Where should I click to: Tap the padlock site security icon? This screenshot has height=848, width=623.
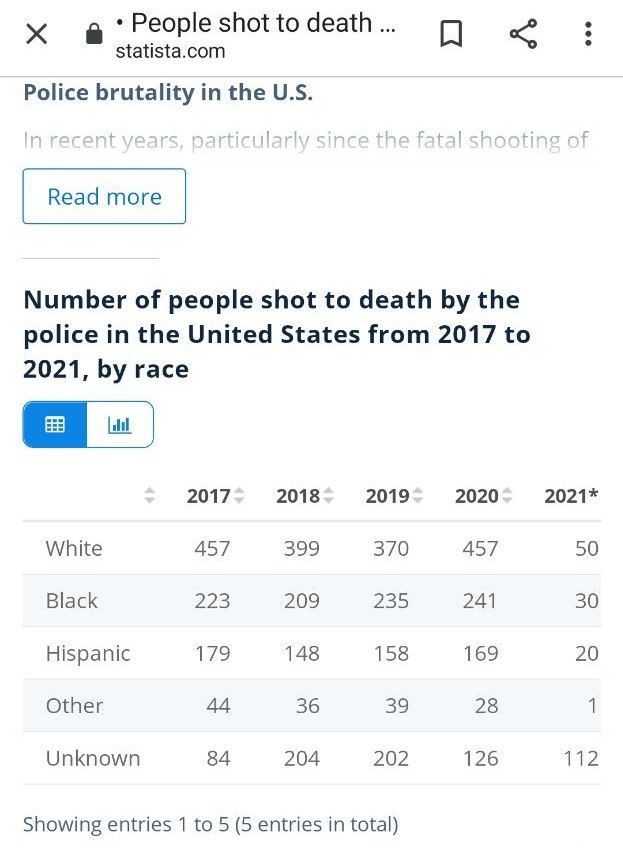pyautogui.click(x=94, y=34)
